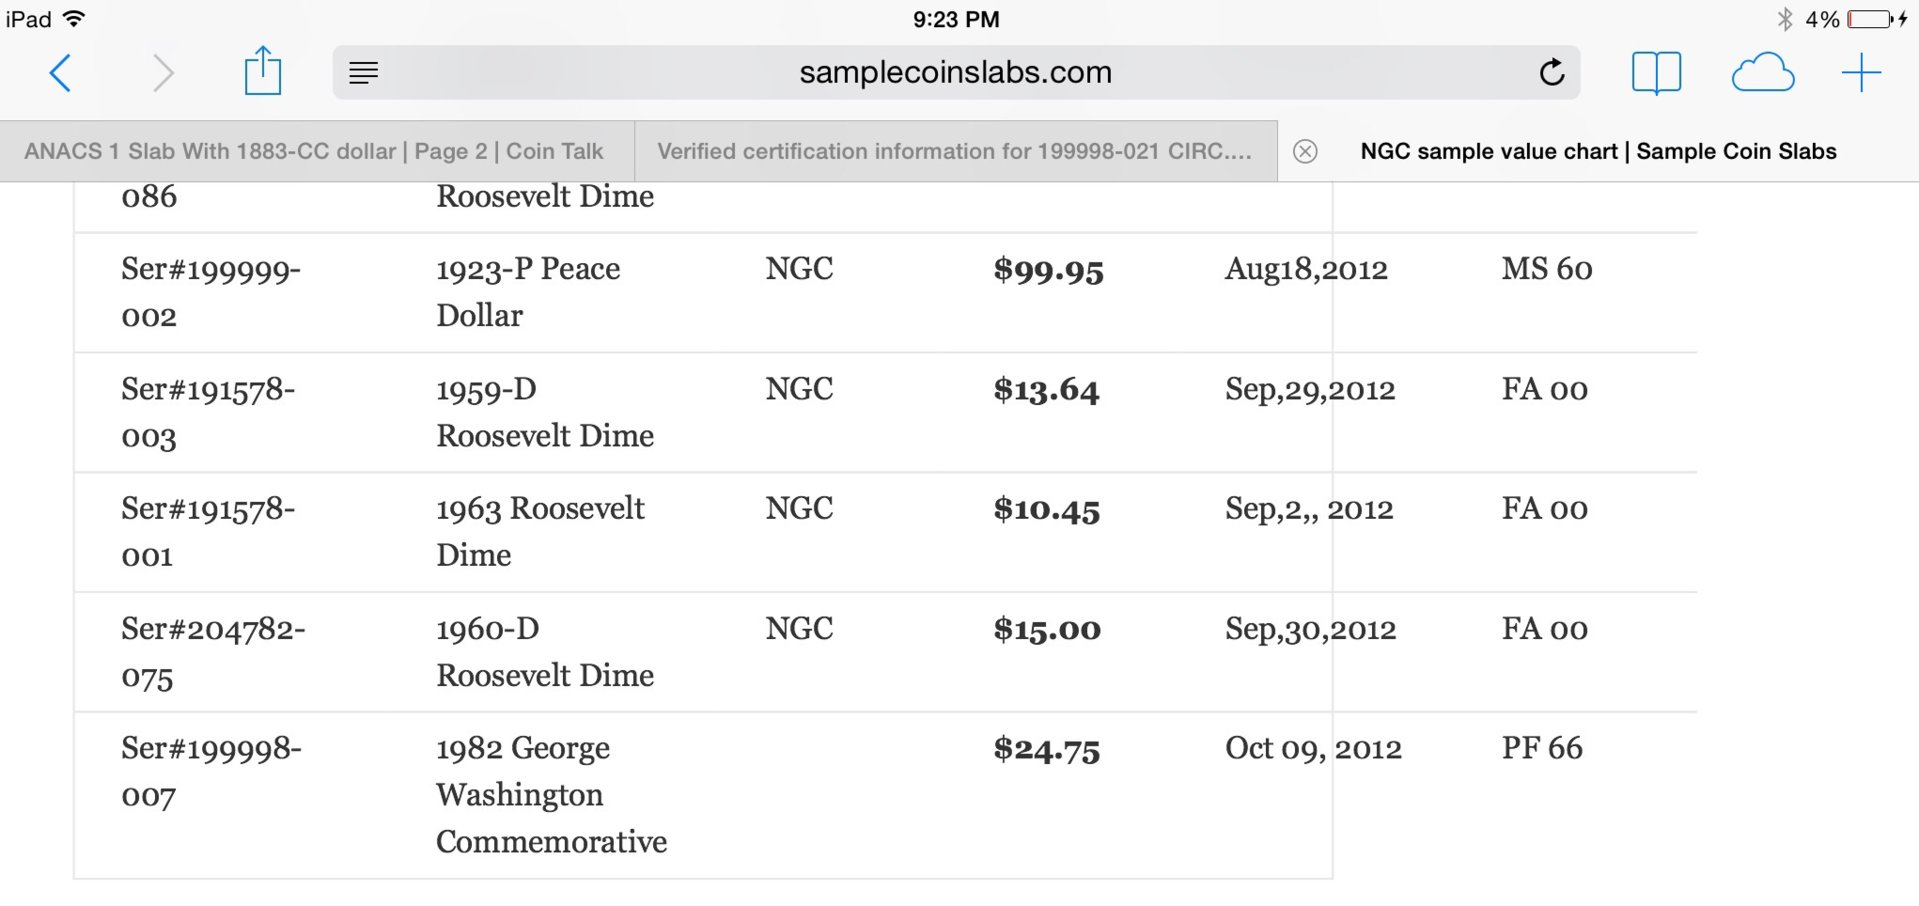Add a new tab with plus icon
The image size is (1919, 906).
[1861, 73]
